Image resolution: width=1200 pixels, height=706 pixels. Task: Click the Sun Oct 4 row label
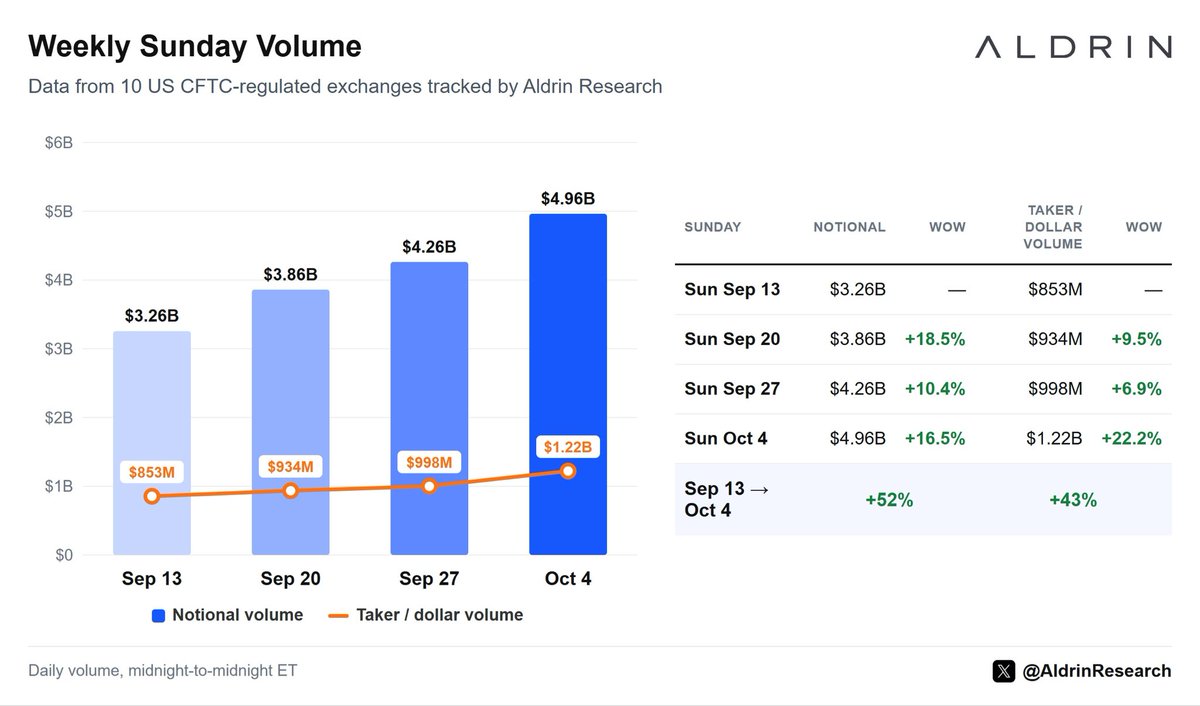point(726,438)
